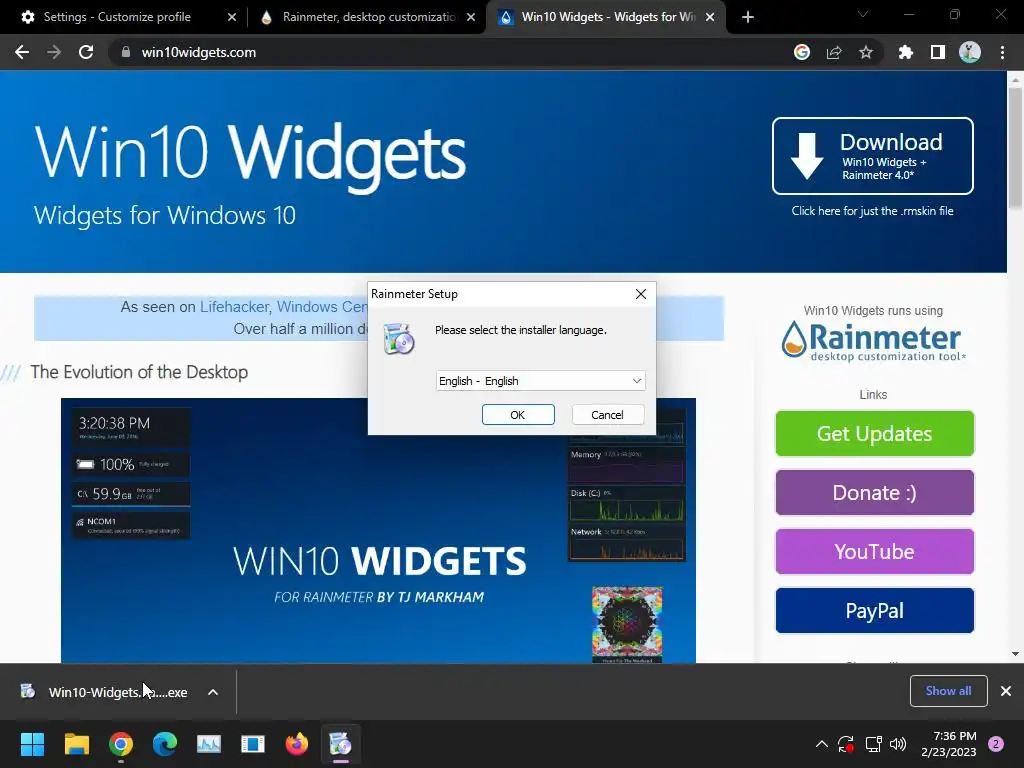Click the scrollbar up arrow
Screen dimensions: 1024x768
(x=1015, y=80)
